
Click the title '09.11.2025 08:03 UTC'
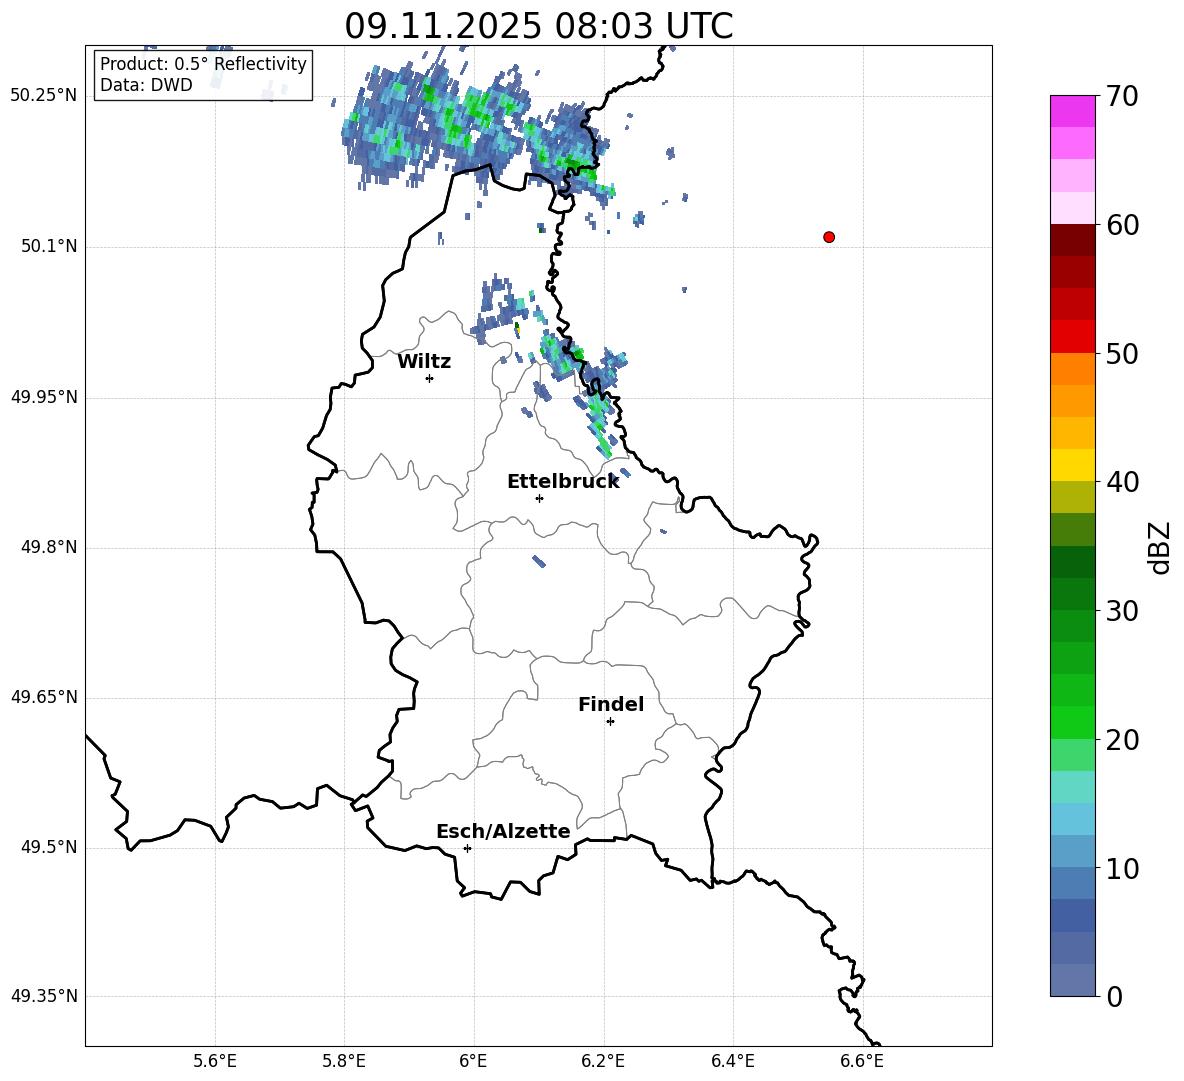[x=538, y=26]
